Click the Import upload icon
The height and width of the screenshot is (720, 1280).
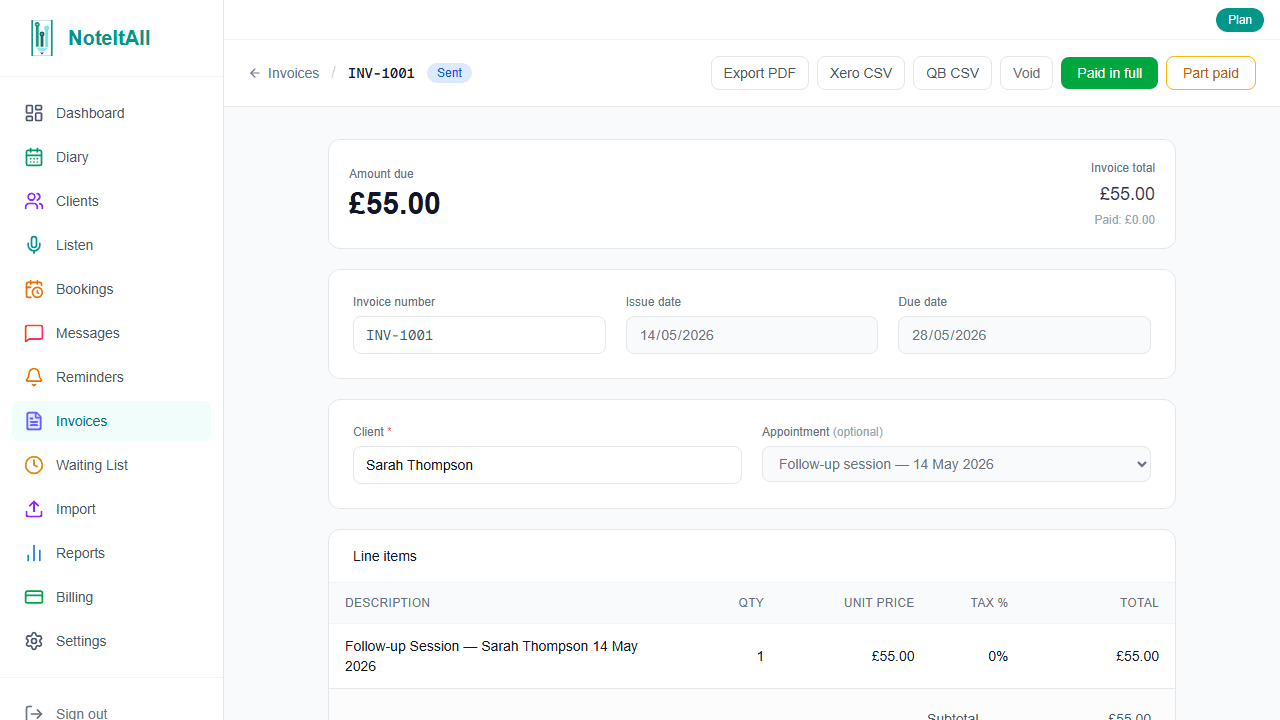34,509
